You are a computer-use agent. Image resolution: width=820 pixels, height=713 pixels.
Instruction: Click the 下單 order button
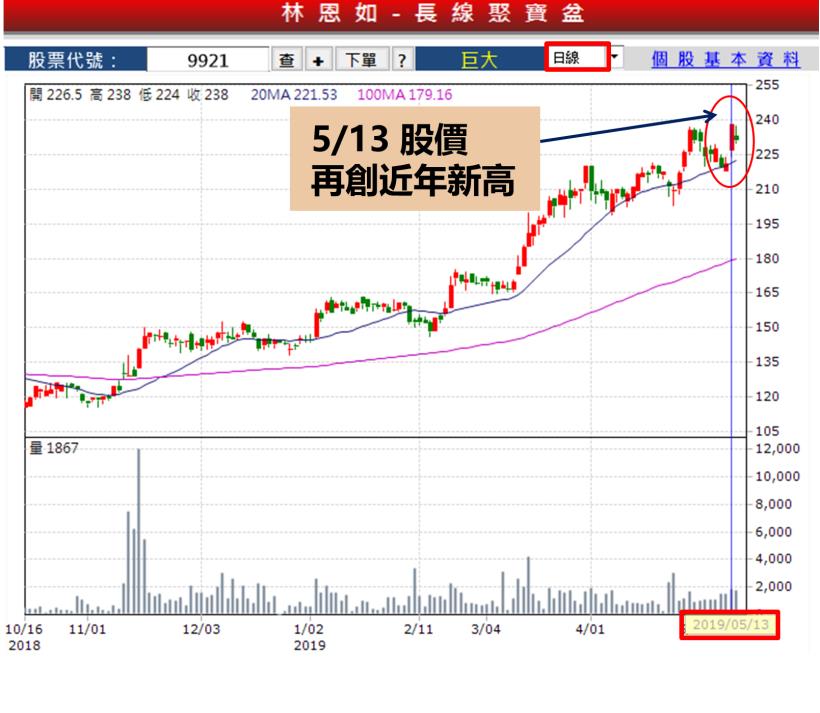click(361, 60)
